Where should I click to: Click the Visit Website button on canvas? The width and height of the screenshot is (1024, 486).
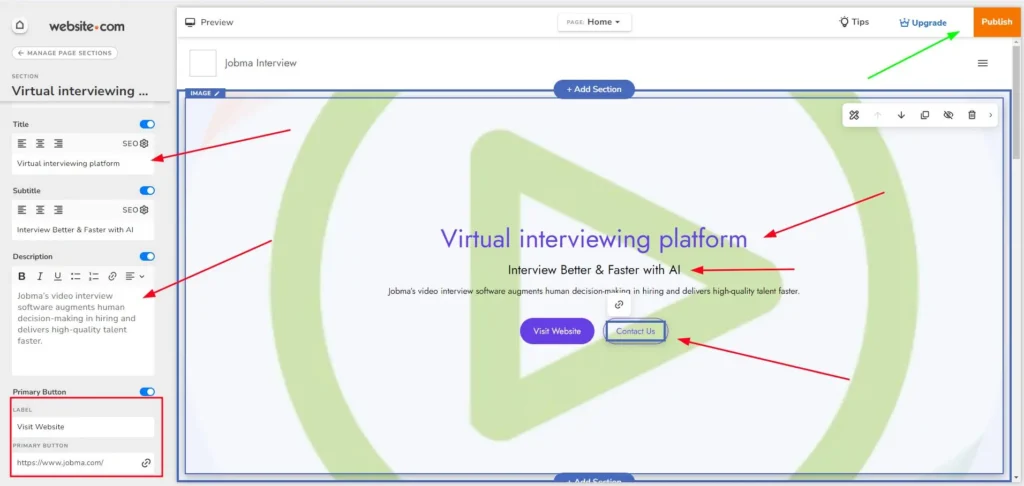pos(557,331)
